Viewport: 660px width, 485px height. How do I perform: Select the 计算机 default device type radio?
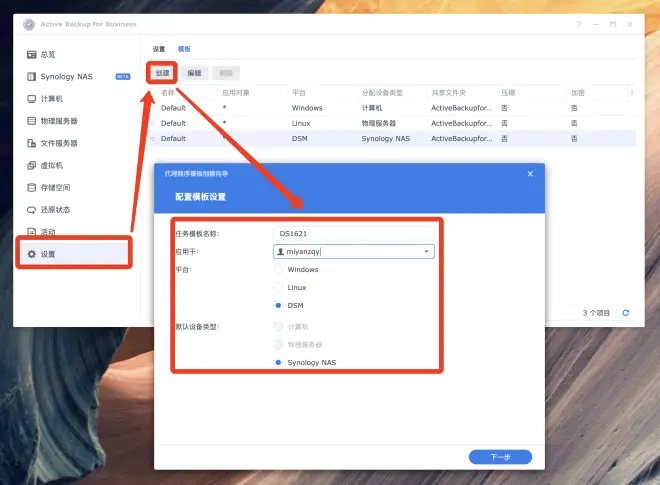(x=278, y=327)
